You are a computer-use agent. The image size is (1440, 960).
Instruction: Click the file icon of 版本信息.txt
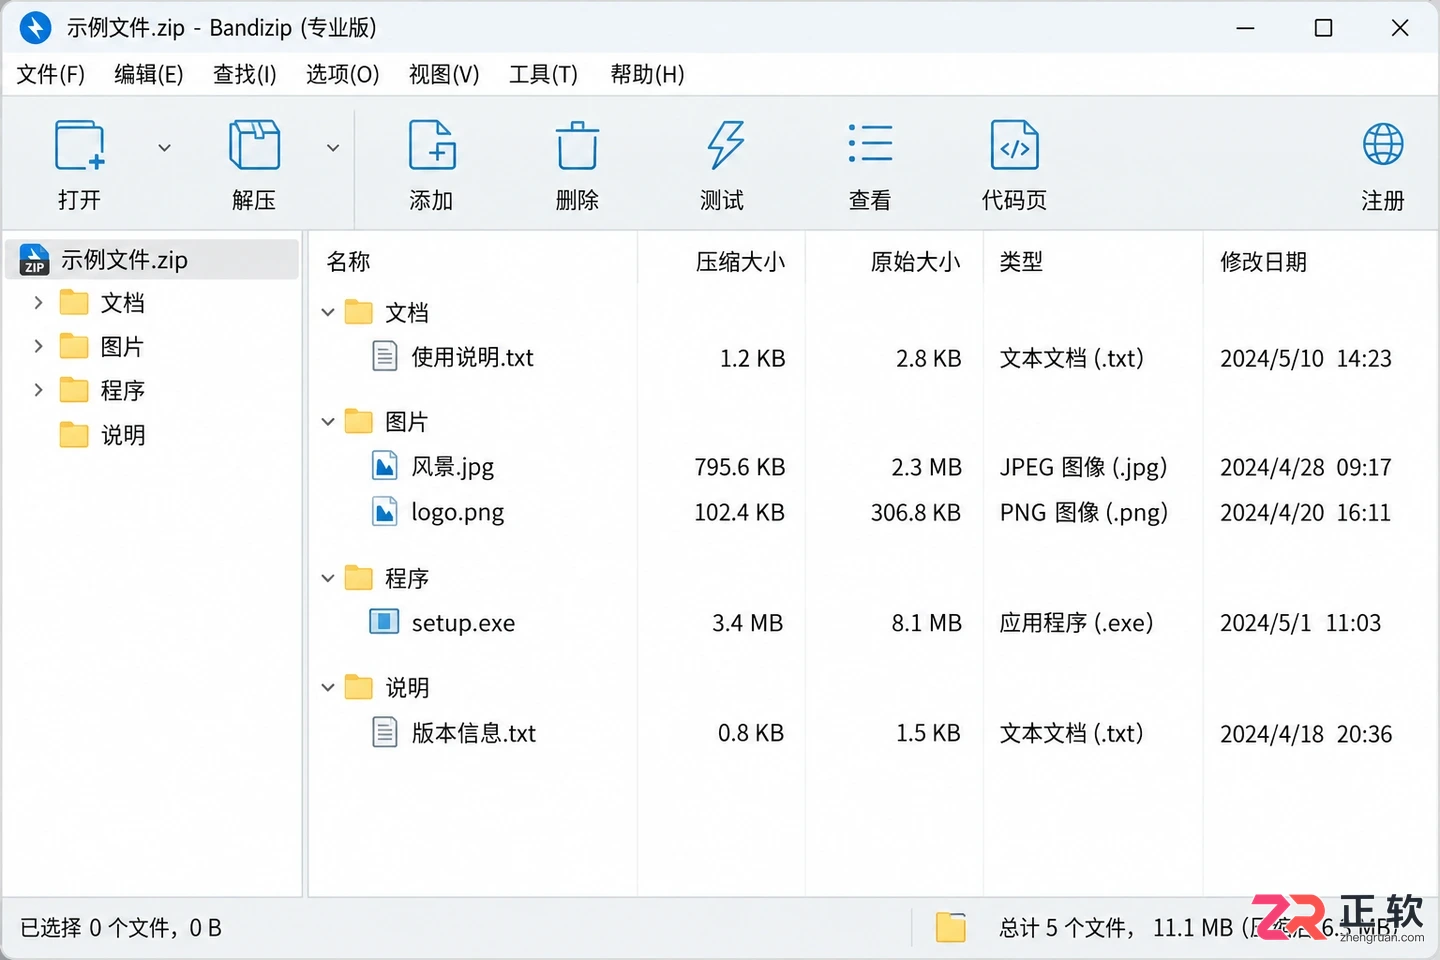click(385, 732)
